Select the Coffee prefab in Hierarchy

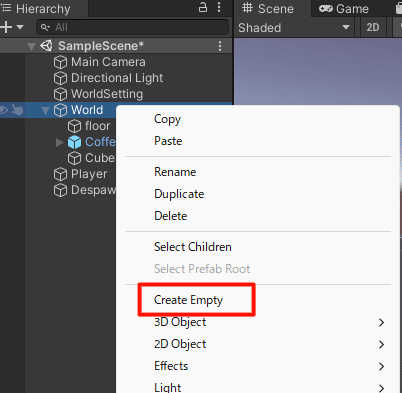[x=100, y=142]
